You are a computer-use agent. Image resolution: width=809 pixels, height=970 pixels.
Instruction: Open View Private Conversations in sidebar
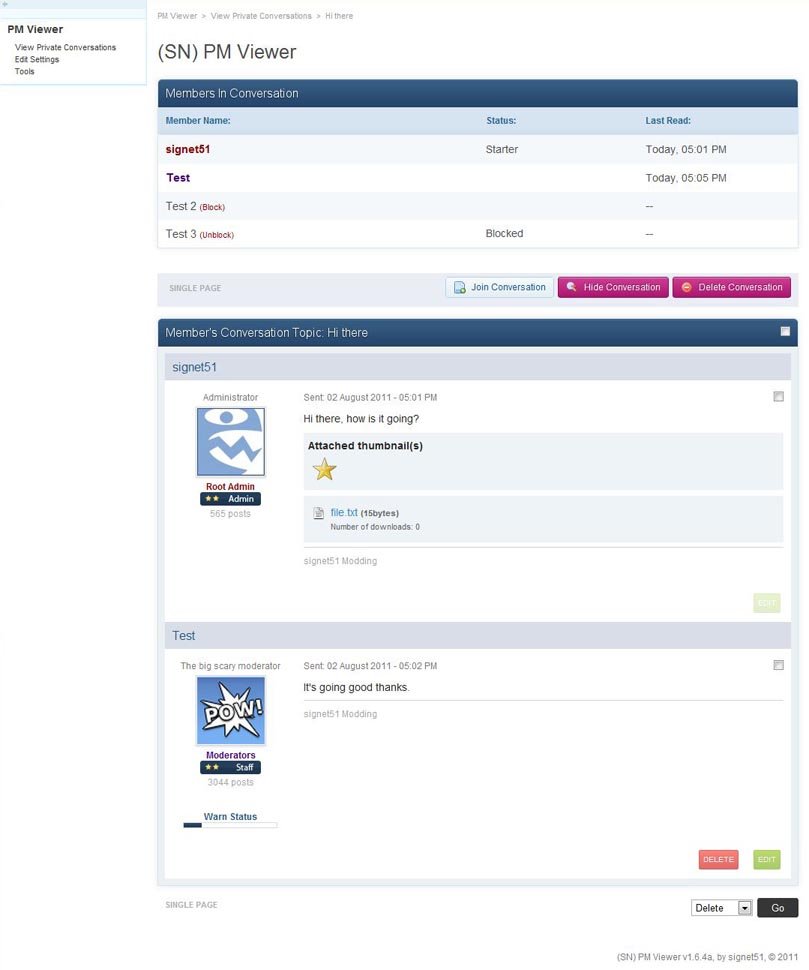tap(65, 47)
